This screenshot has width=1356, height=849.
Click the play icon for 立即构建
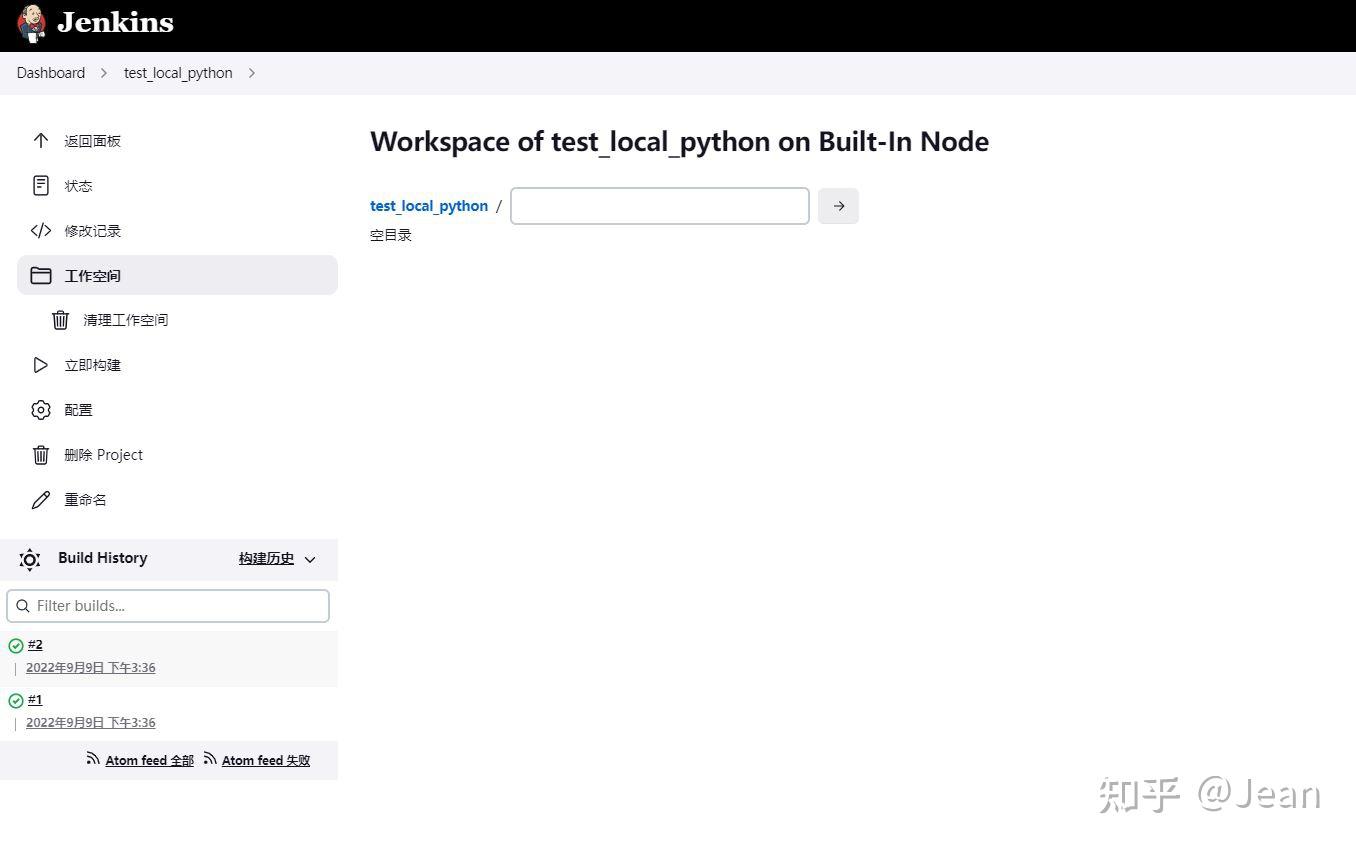pyautogui.click(x=41, y=365)
